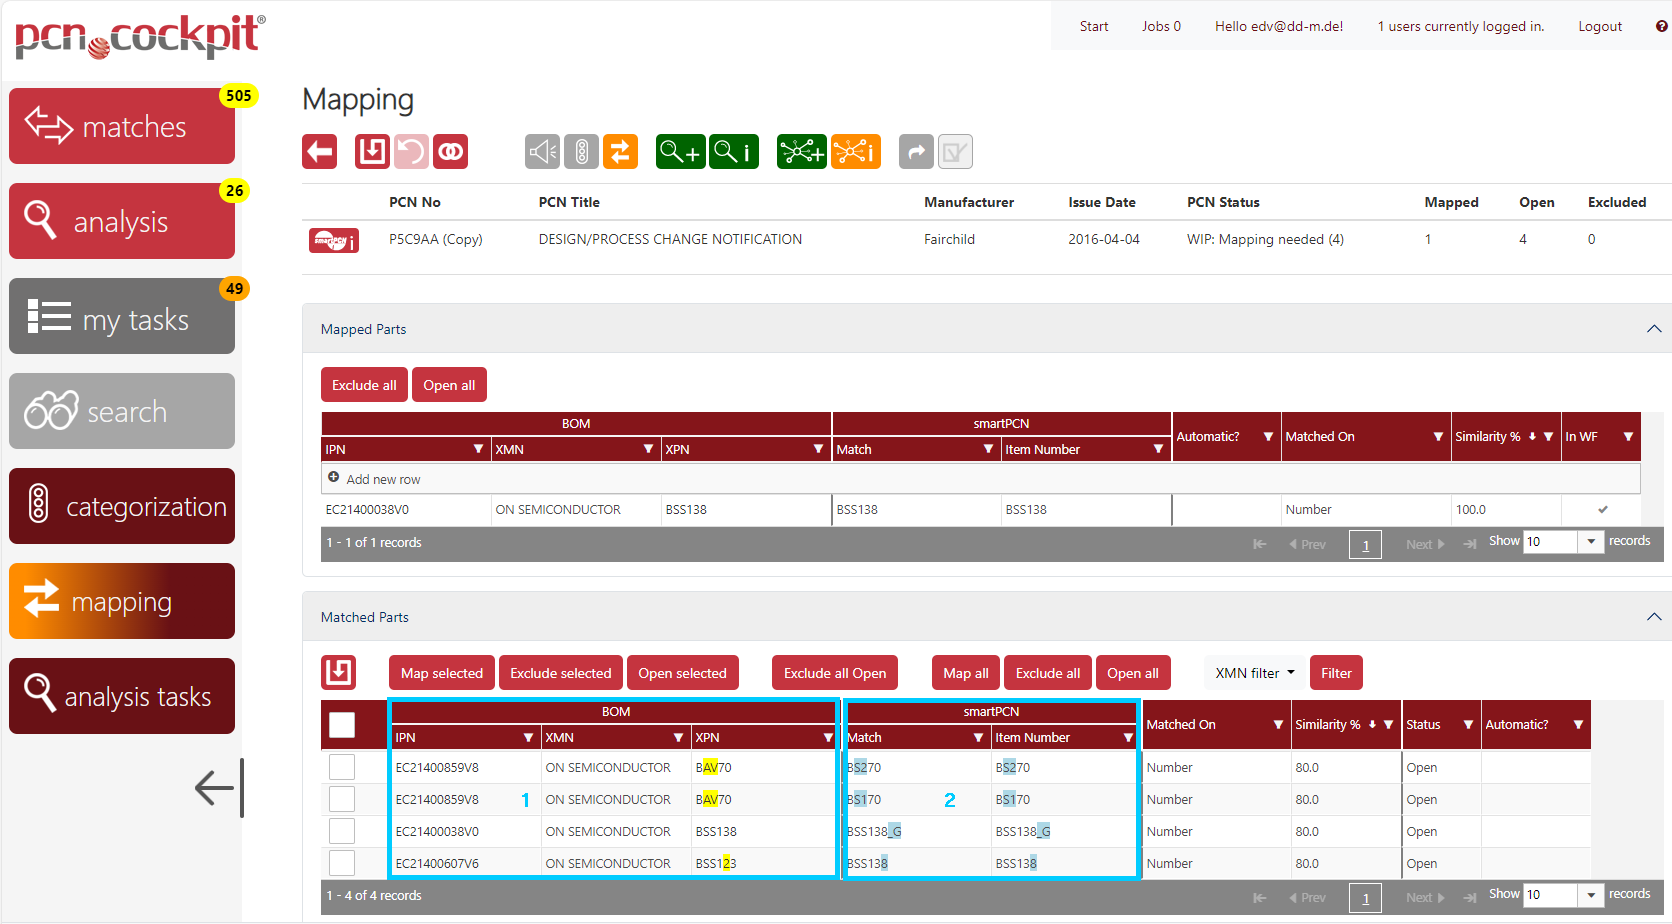
Task: Go to the my tasks section
Action: (x=122, y=318)
